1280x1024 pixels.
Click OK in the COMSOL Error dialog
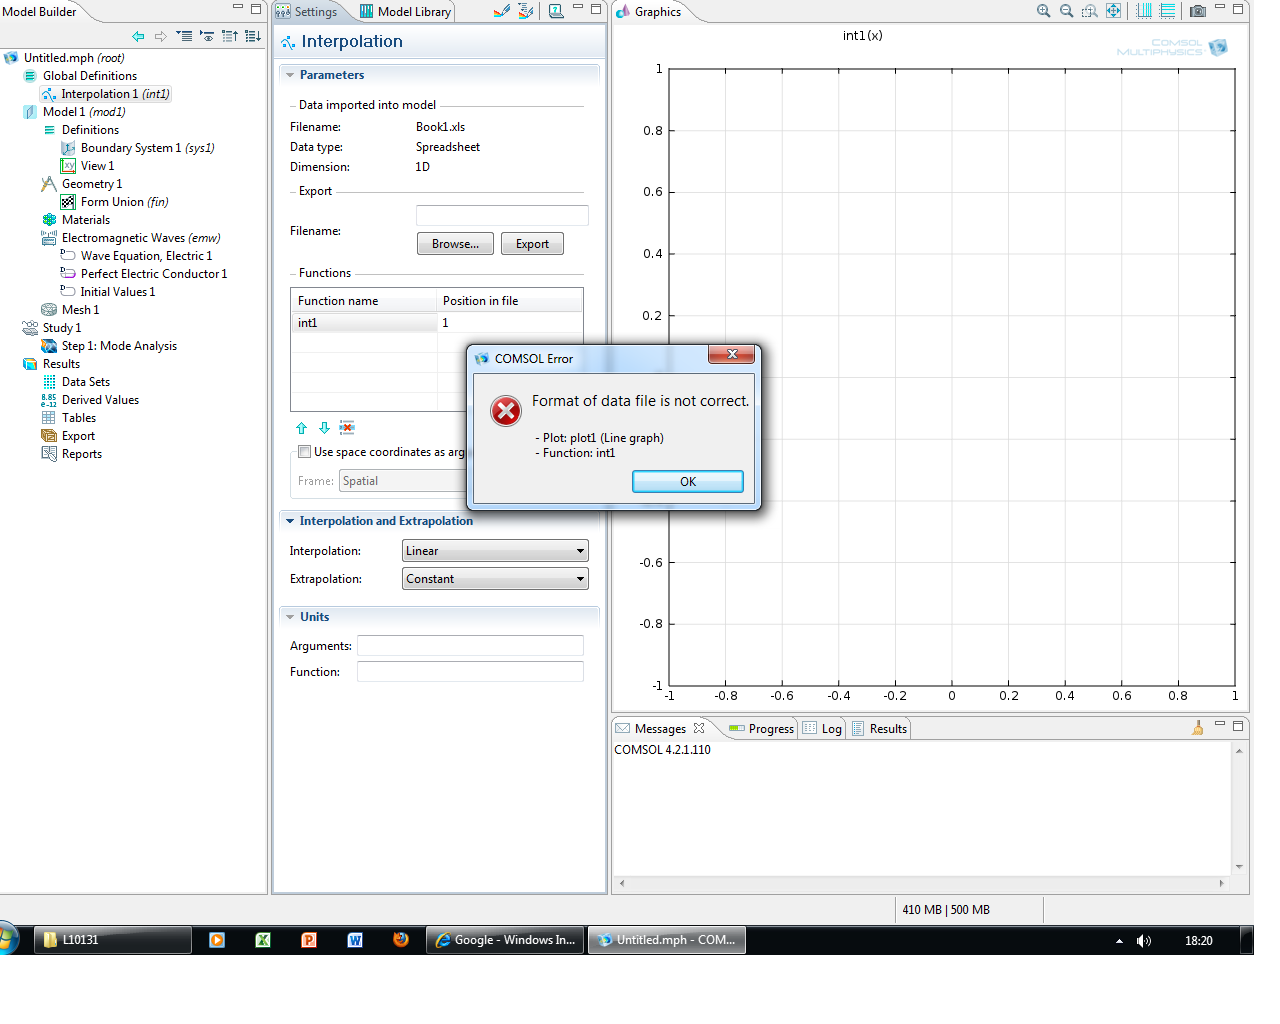[x=687, y=482]
